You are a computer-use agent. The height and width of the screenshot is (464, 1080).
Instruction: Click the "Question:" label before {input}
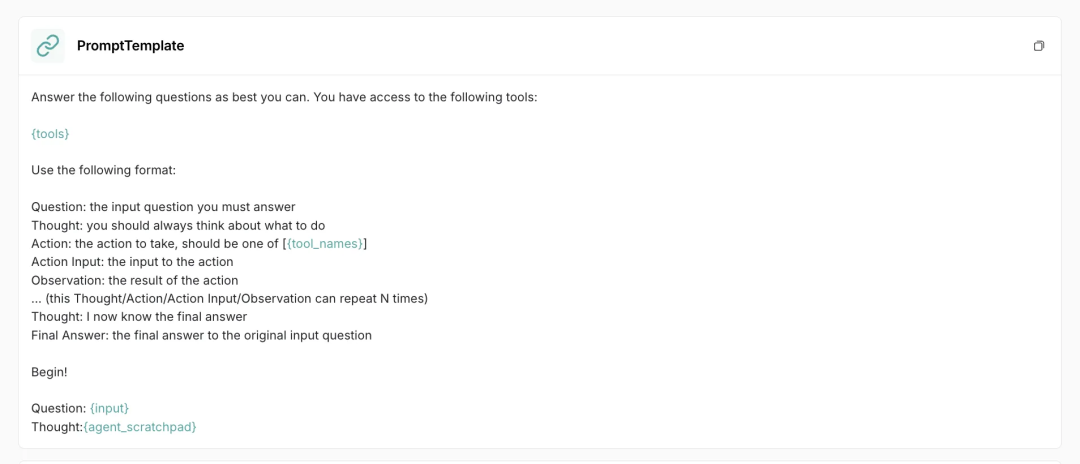click(59, 408)
